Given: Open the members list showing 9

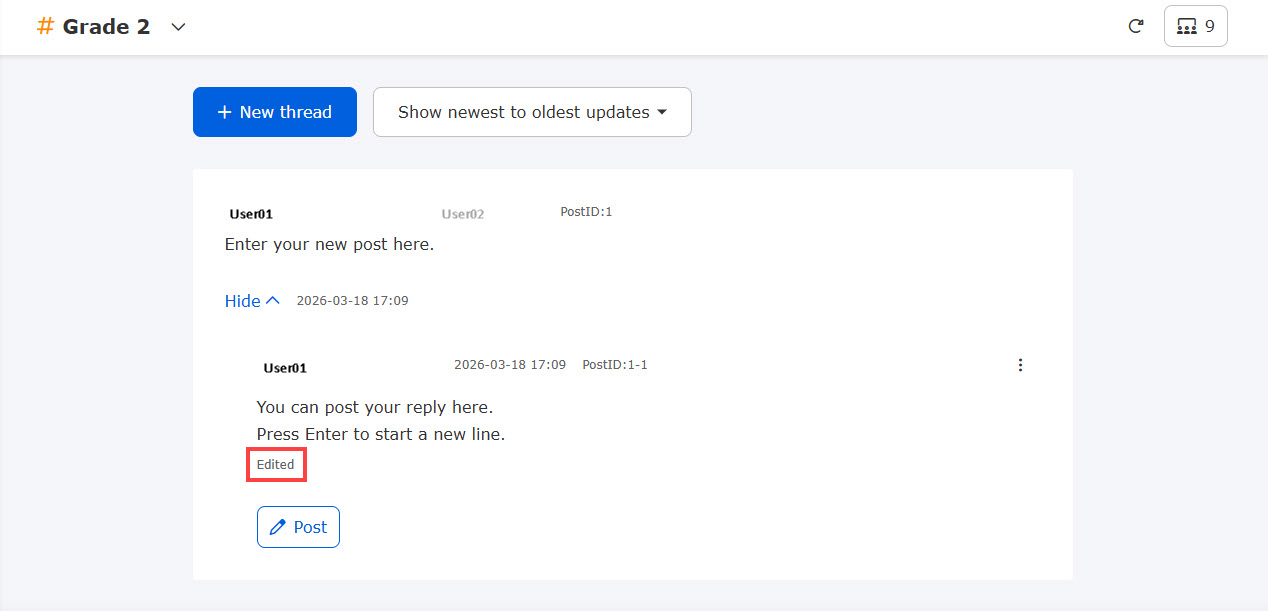Looking at the screenshot, I should click(x=1195, y=27).
